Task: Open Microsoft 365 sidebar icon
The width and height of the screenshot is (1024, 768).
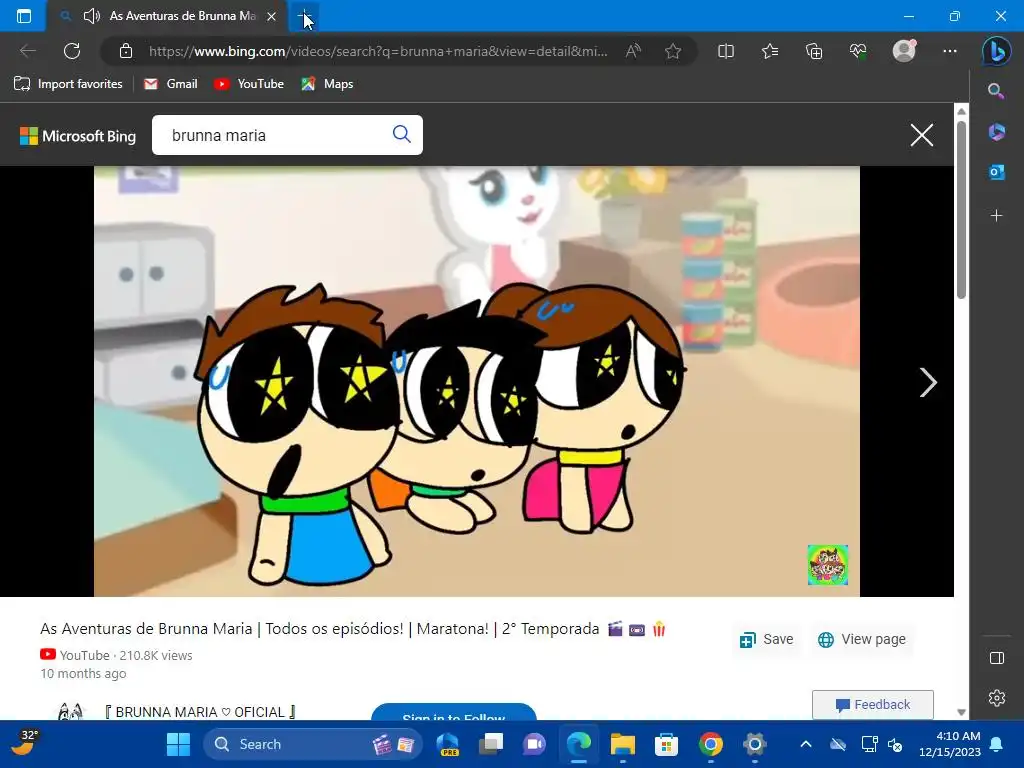Action: pyautogui.click(x=996, y=132)
